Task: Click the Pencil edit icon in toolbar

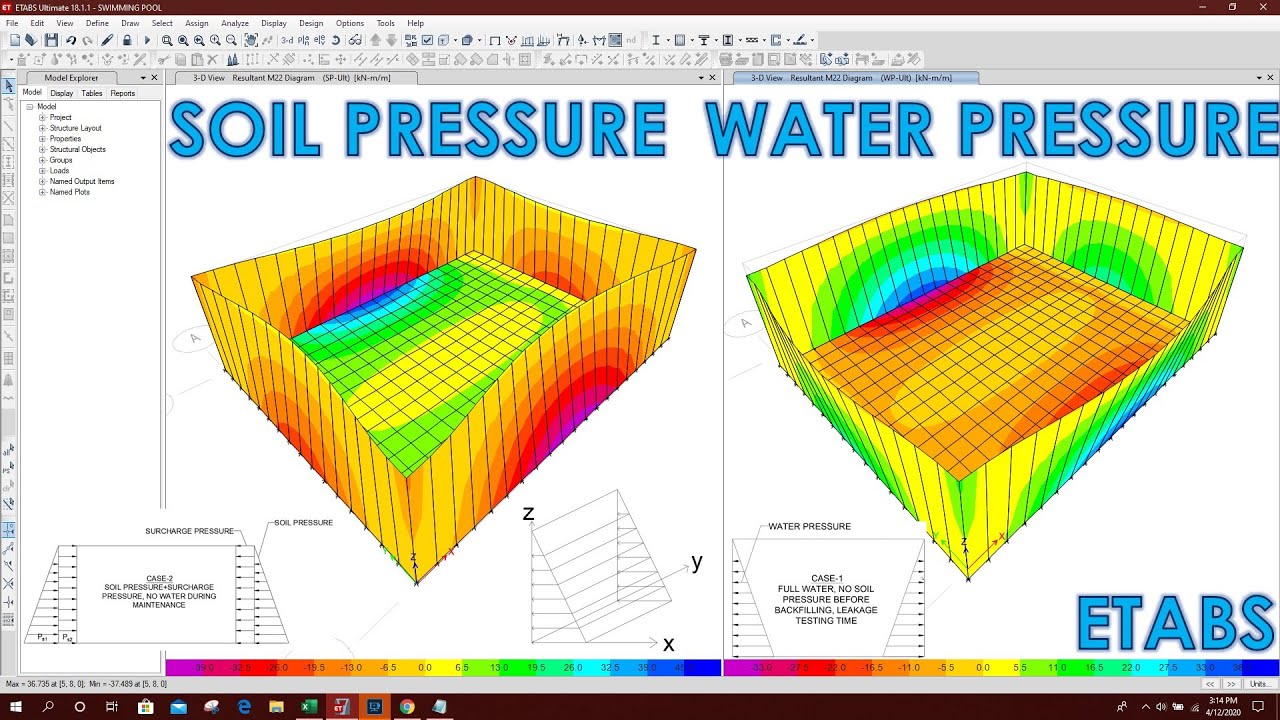Action: (x=107, y=40)
